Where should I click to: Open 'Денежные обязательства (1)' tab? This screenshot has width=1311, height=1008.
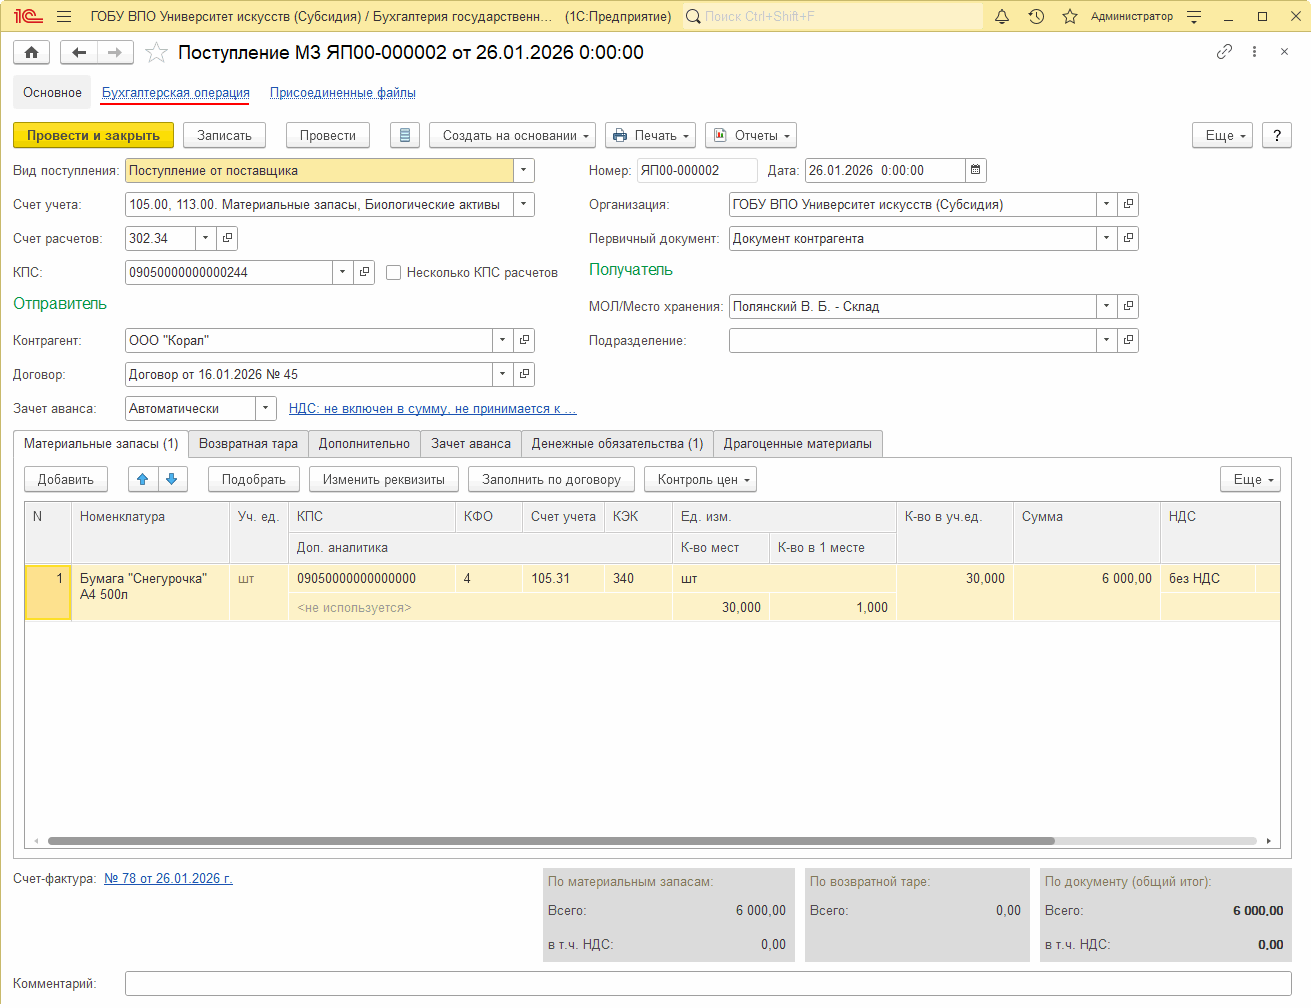coord(617,444)
